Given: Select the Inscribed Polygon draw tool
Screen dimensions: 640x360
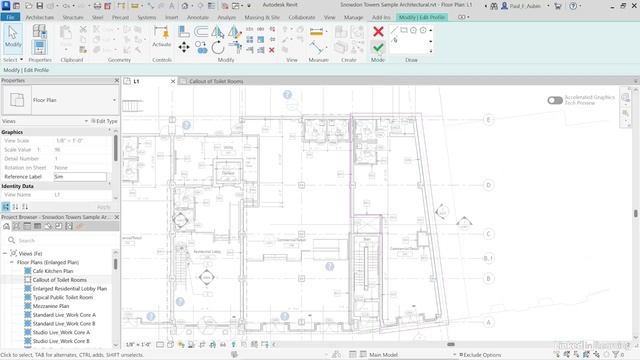Looking at the screenshot, I should (x=413, y=30).
